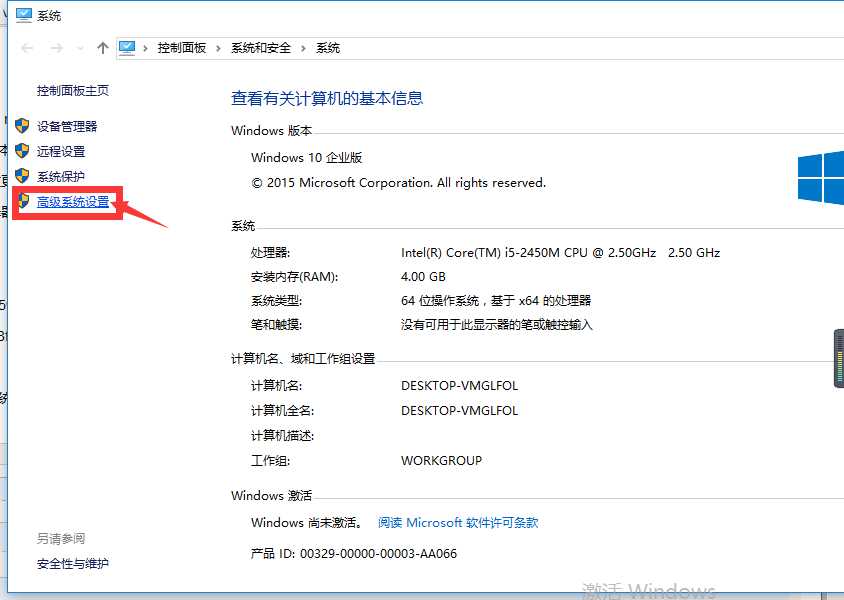Open 安全性与维护 link
The height and width of the screenshot is (600, 844).
click(73, 564)
